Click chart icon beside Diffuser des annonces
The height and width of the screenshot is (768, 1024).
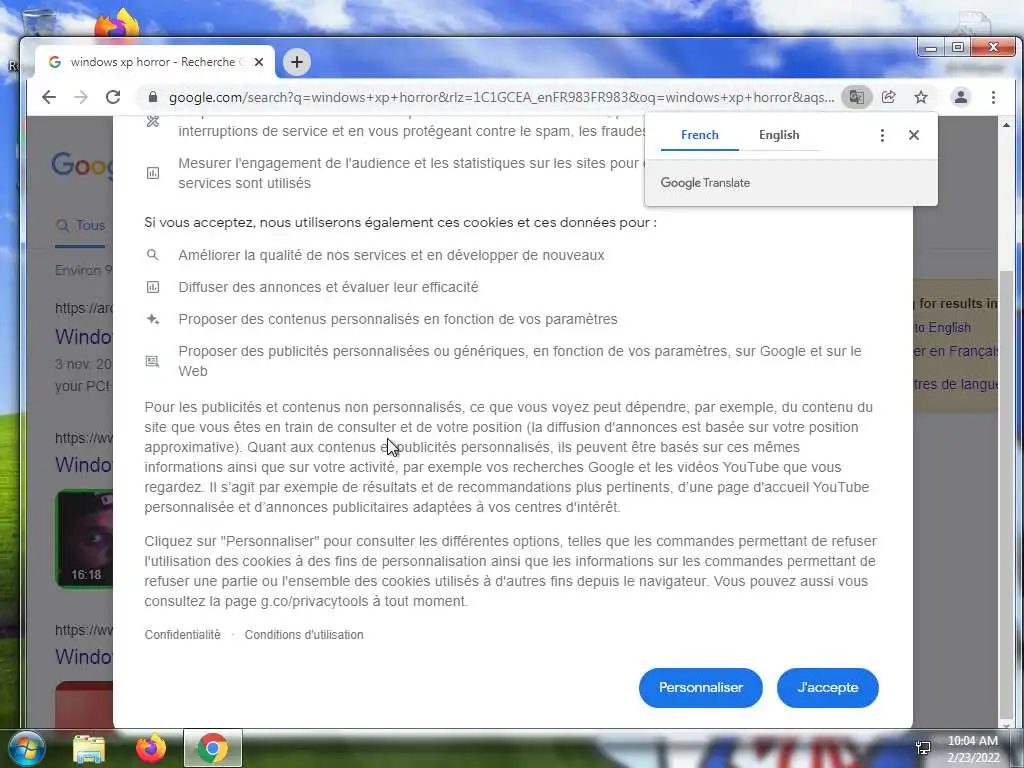153,287
